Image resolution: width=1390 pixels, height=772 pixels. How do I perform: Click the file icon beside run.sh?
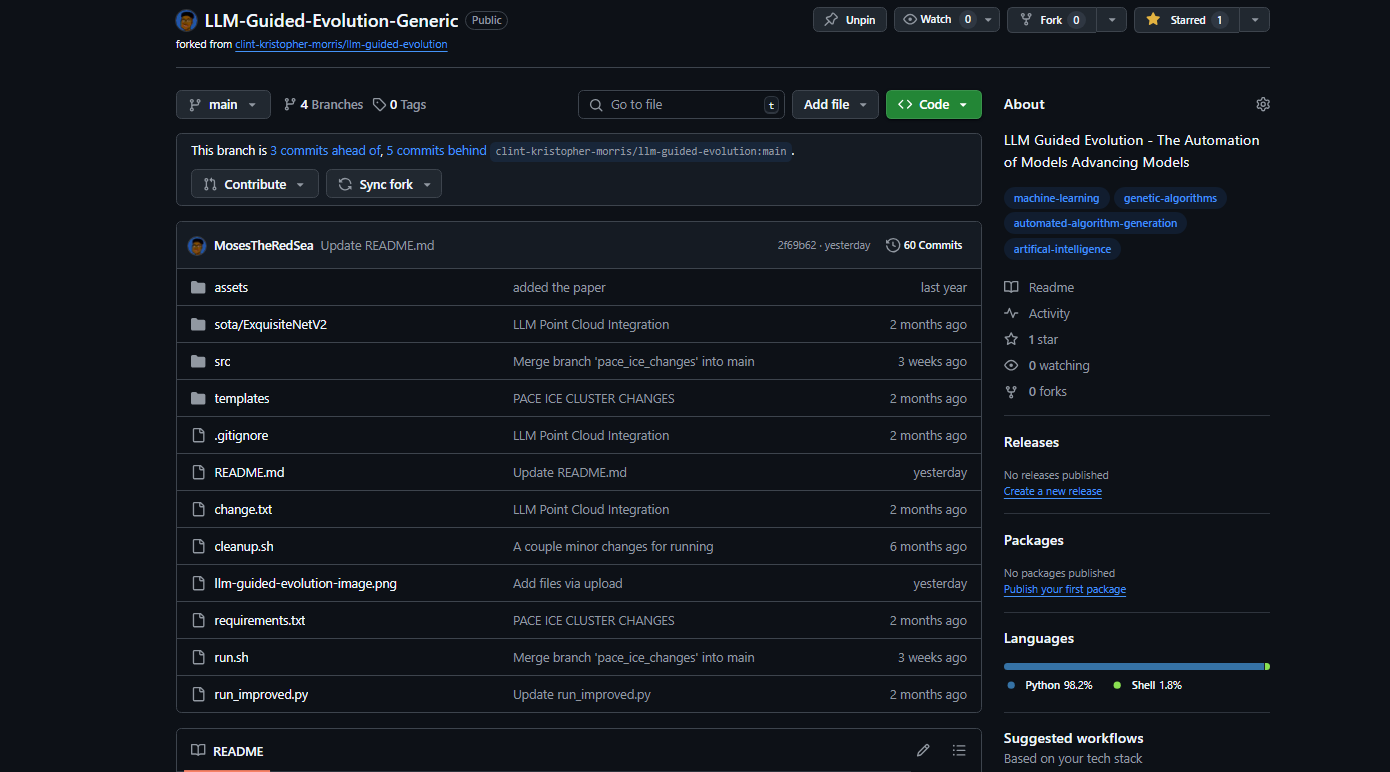click(197, 657)
